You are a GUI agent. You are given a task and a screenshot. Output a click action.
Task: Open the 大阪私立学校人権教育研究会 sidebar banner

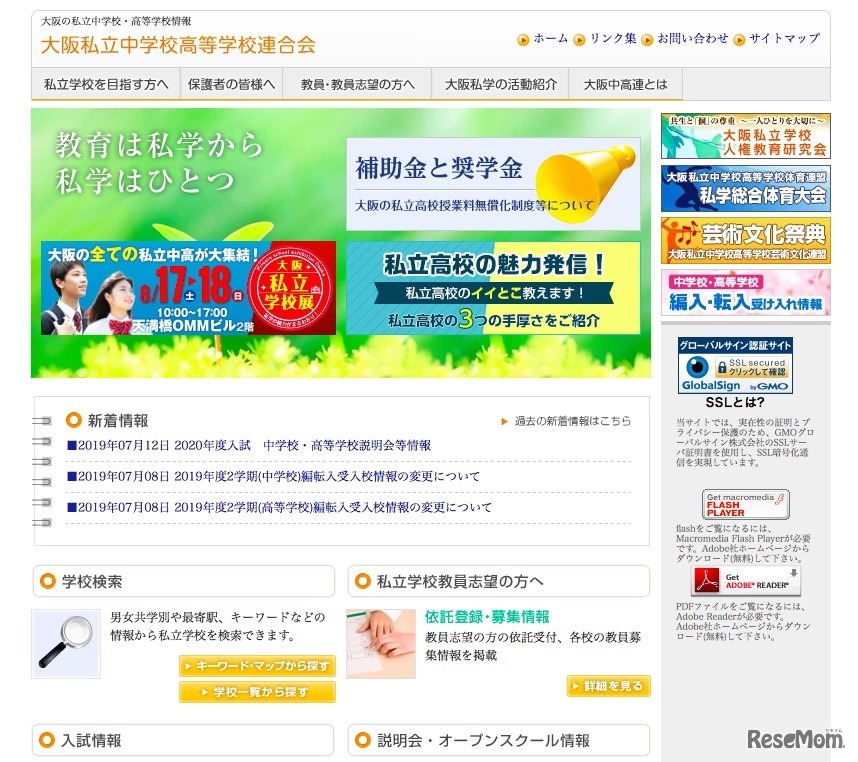pos(745,136)
